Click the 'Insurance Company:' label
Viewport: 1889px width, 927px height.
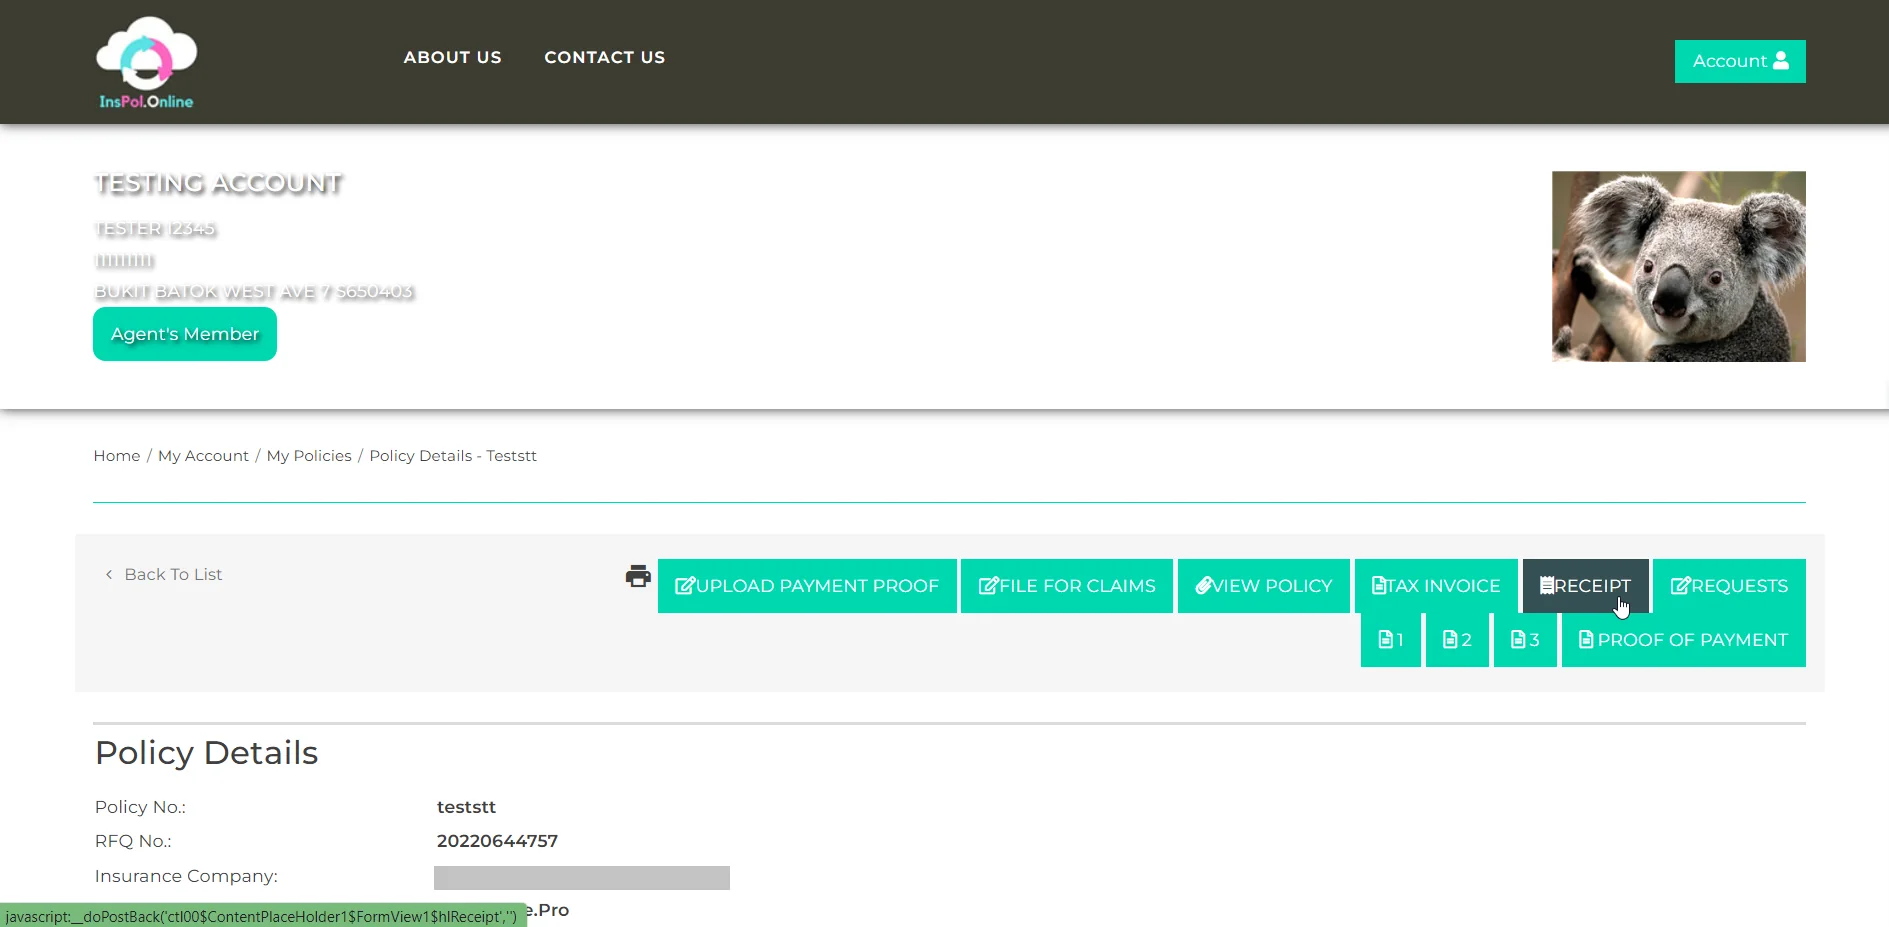(186, 876)
